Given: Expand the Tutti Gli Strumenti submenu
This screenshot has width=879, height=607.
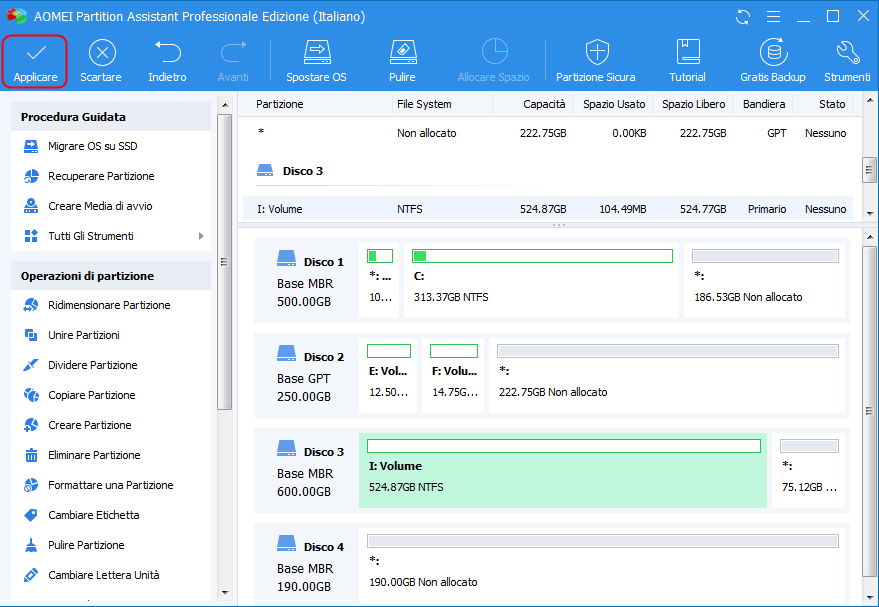Looking at the screenshot, I should [x=201, y=236].
